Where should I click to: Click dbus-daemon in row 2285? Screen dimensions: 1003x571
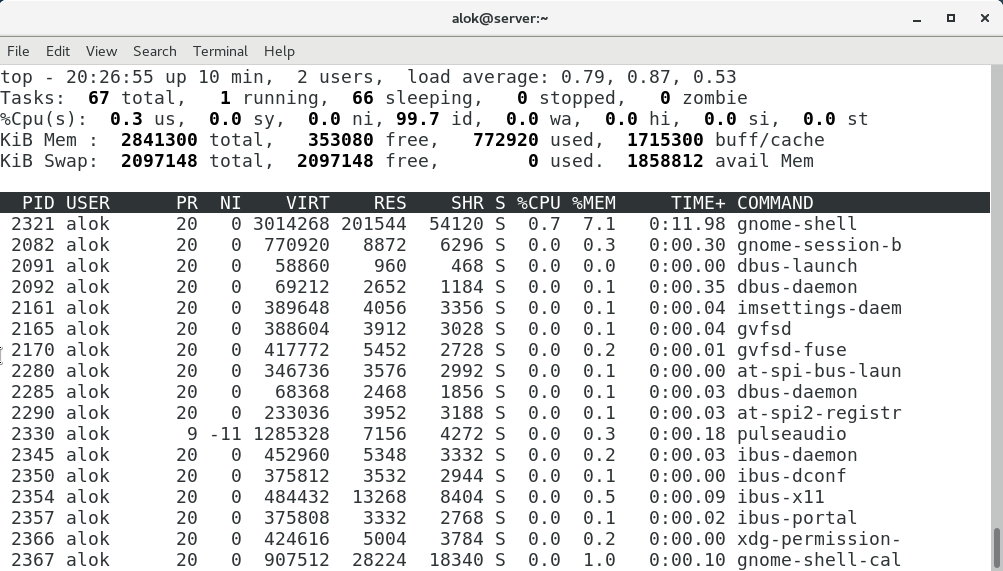point(797,392)
